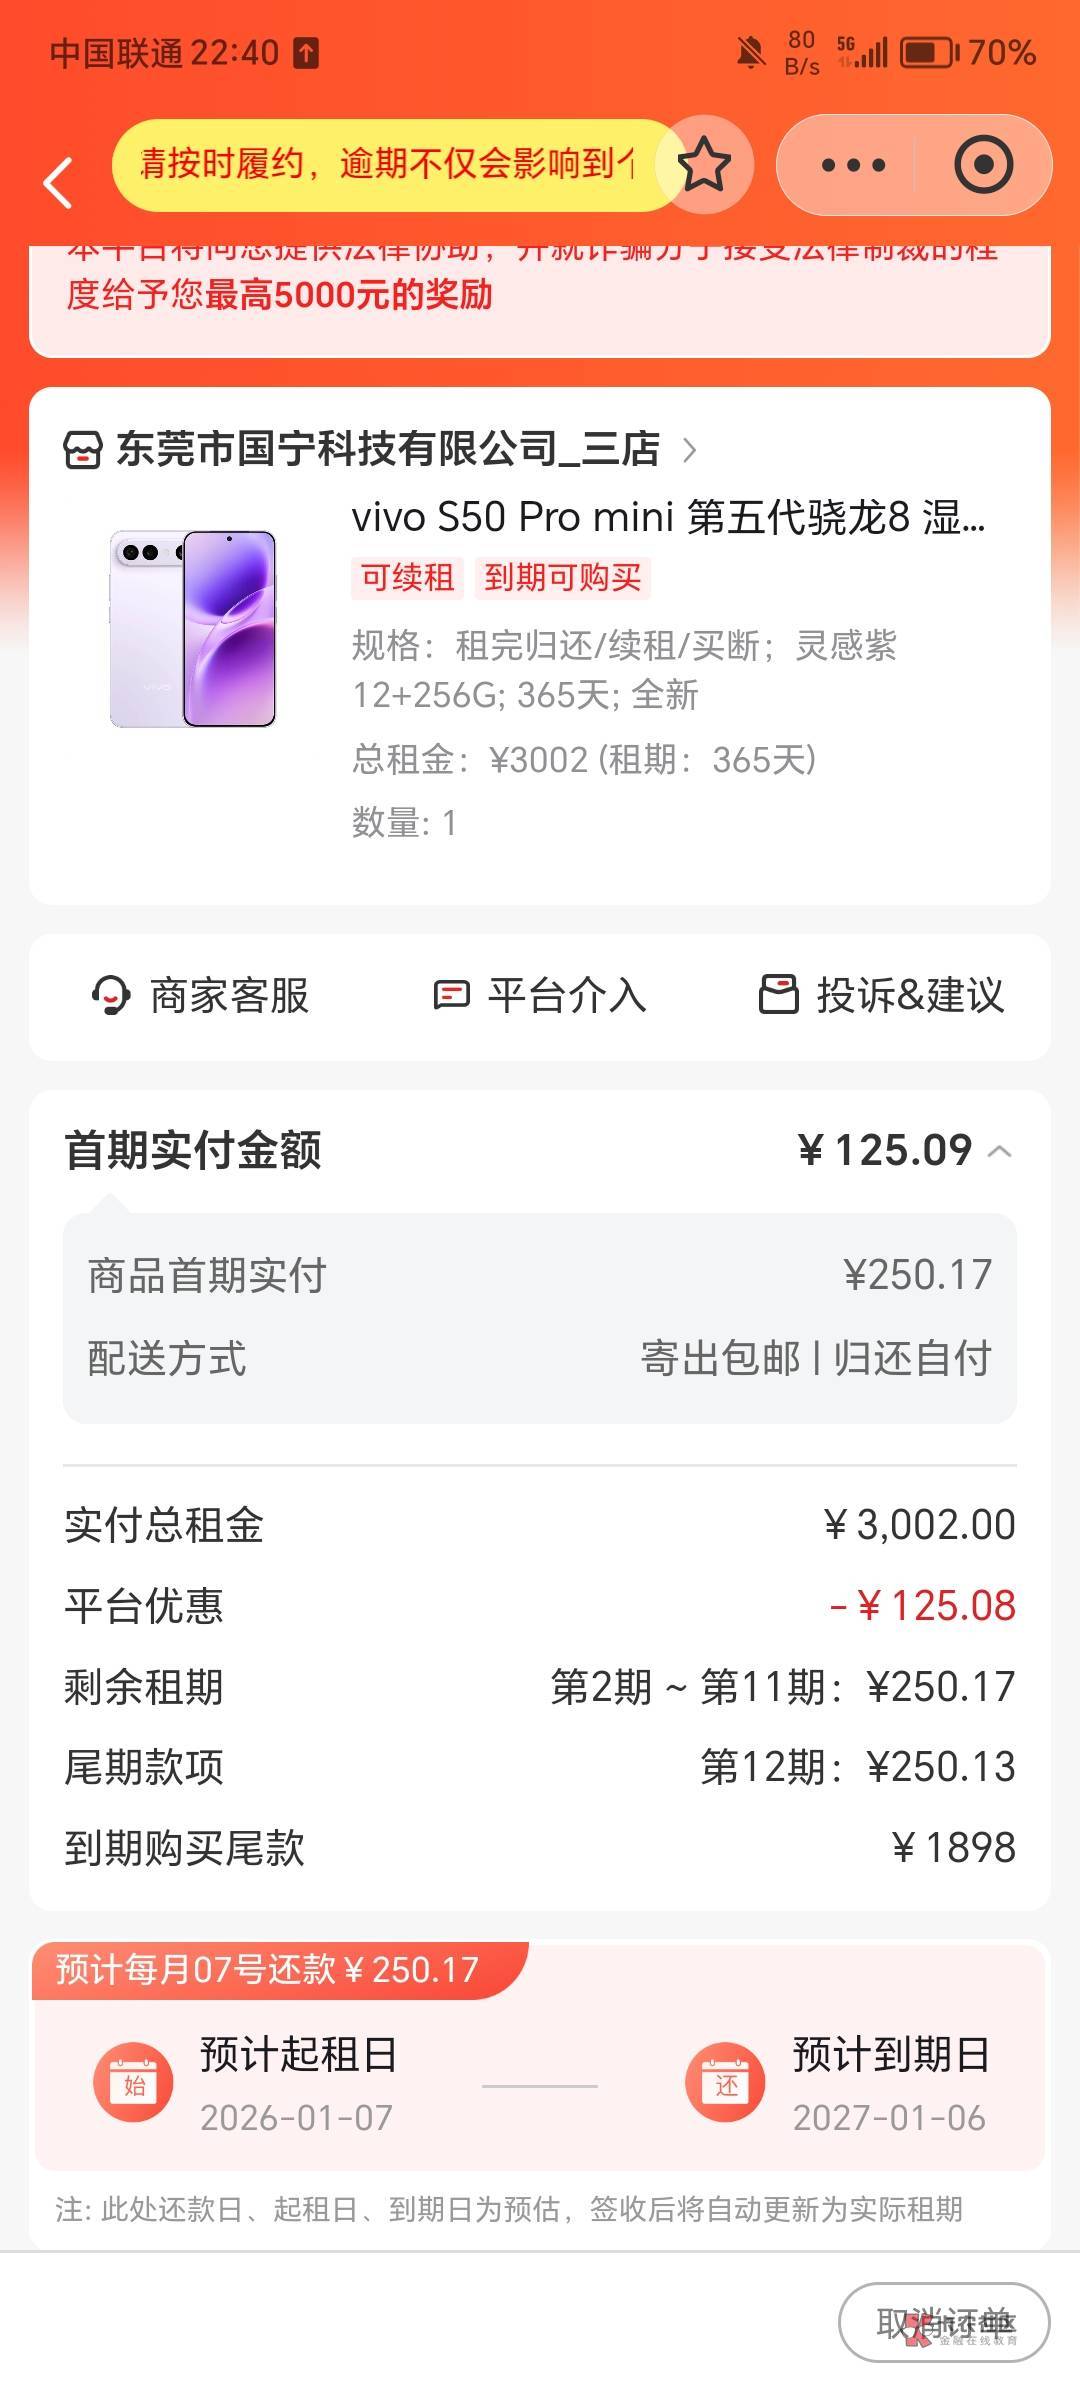Tap the back arrow icon
This screenshot has width=1080, height=2400.
(58, 183)
